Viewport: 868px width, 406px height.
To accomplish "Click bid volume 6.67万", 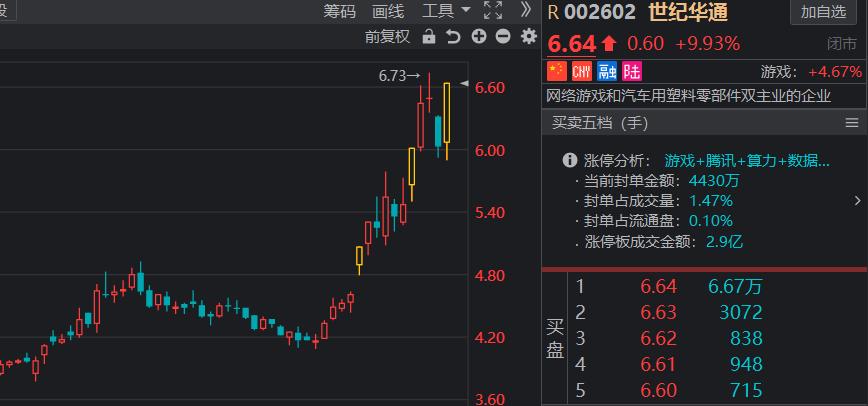I will 735,286.
